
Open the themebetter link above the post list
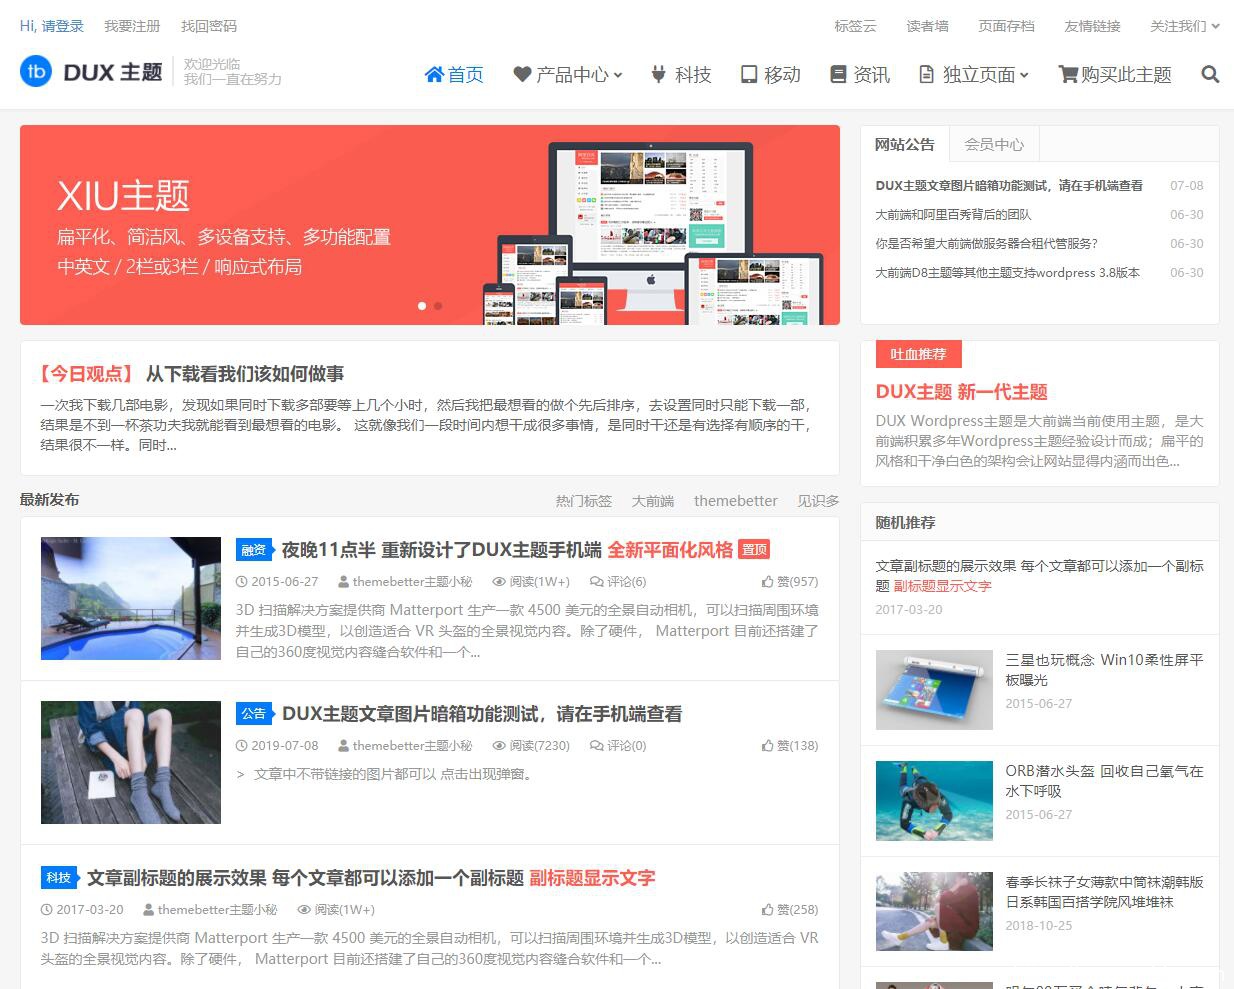[x=736, y=501]
